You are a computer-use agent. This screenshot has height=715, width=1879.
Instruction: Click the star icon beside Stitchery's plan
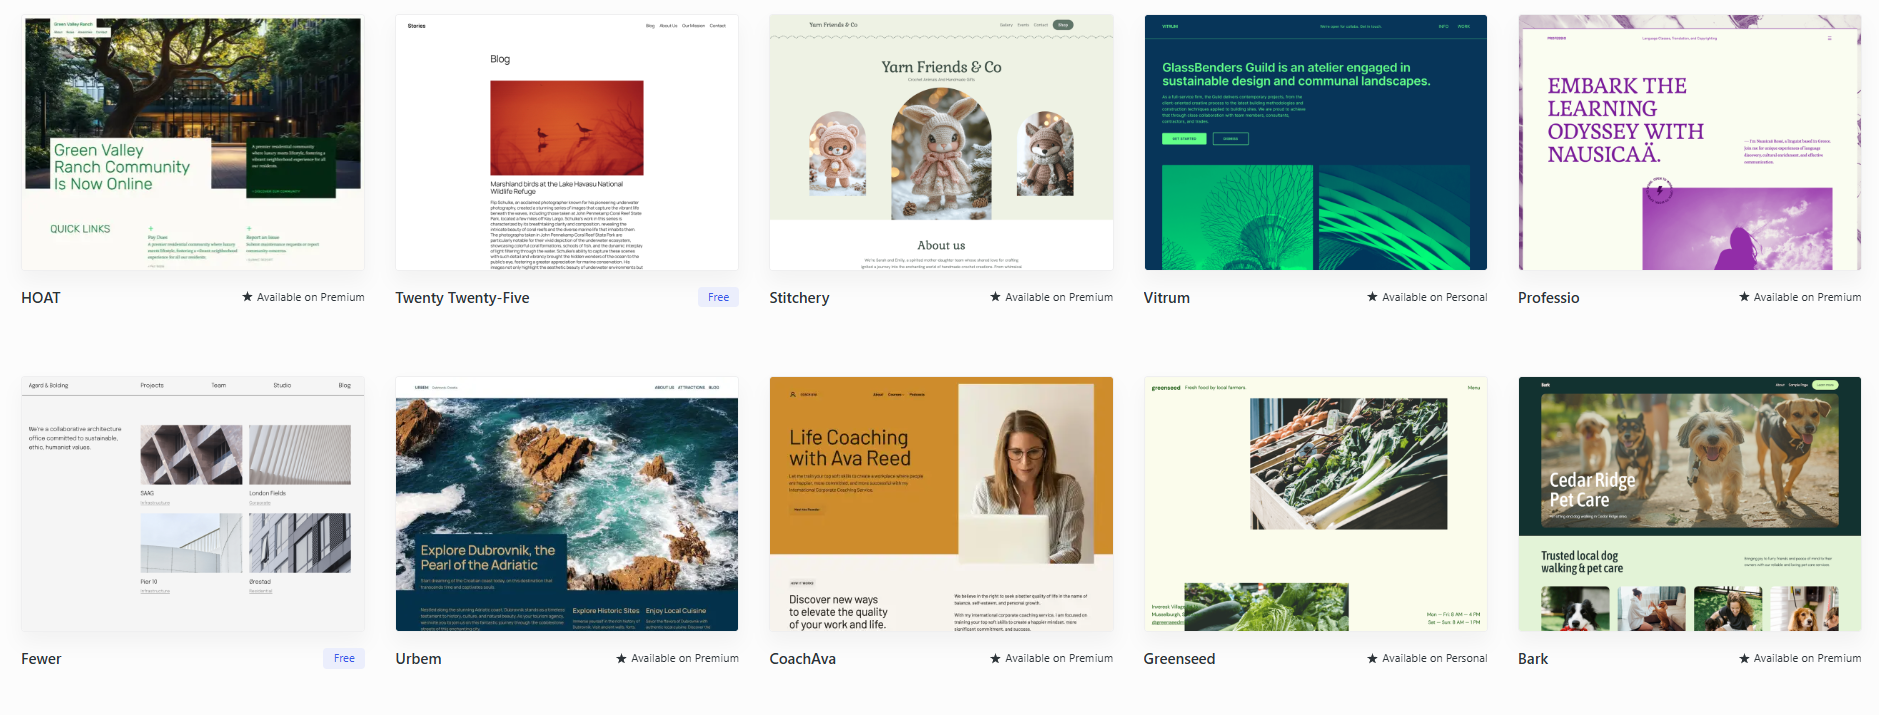[995, 297]
